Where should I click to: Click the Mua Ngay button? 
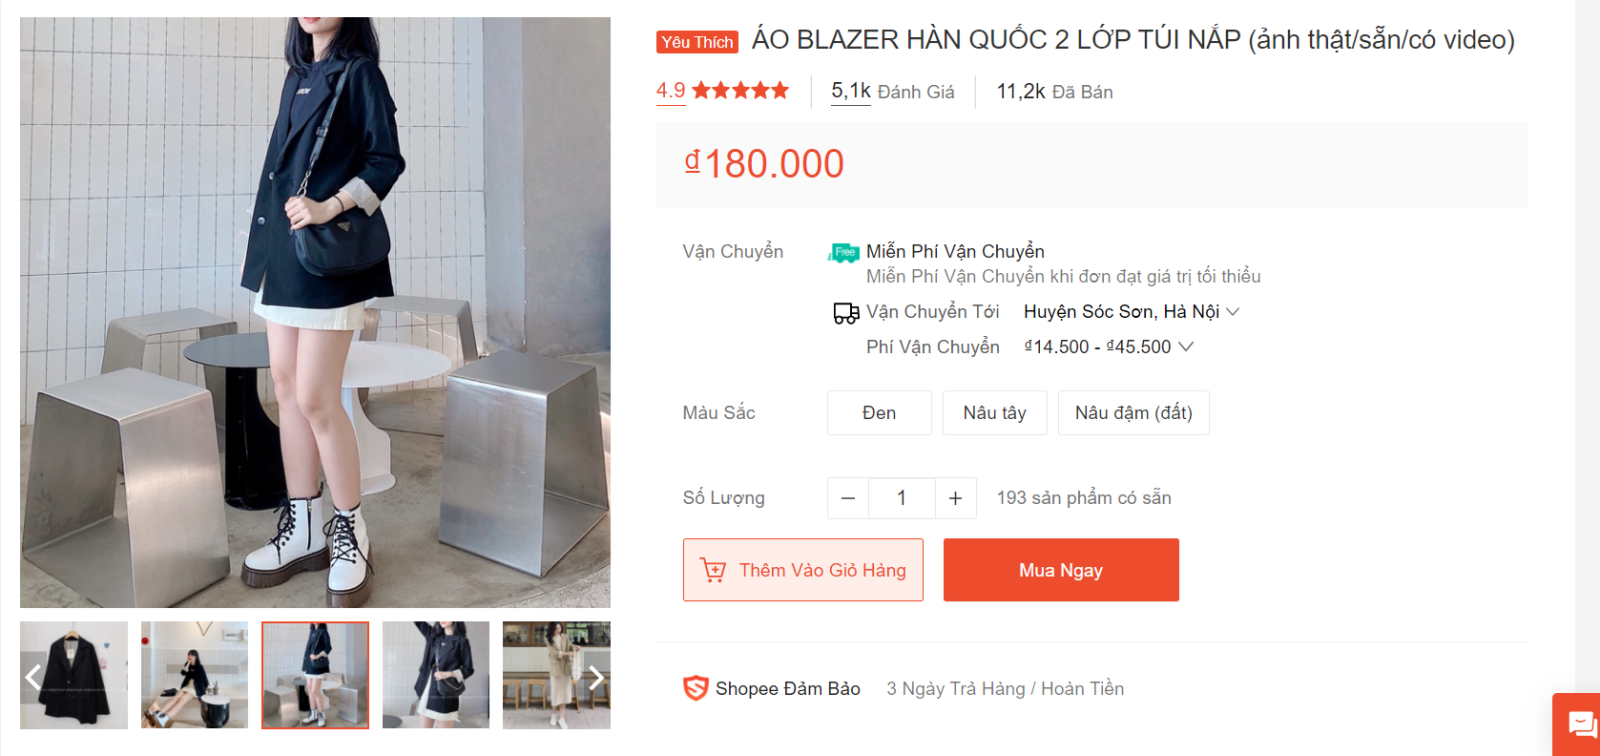pyautogui.click(x=1061, y=570)
